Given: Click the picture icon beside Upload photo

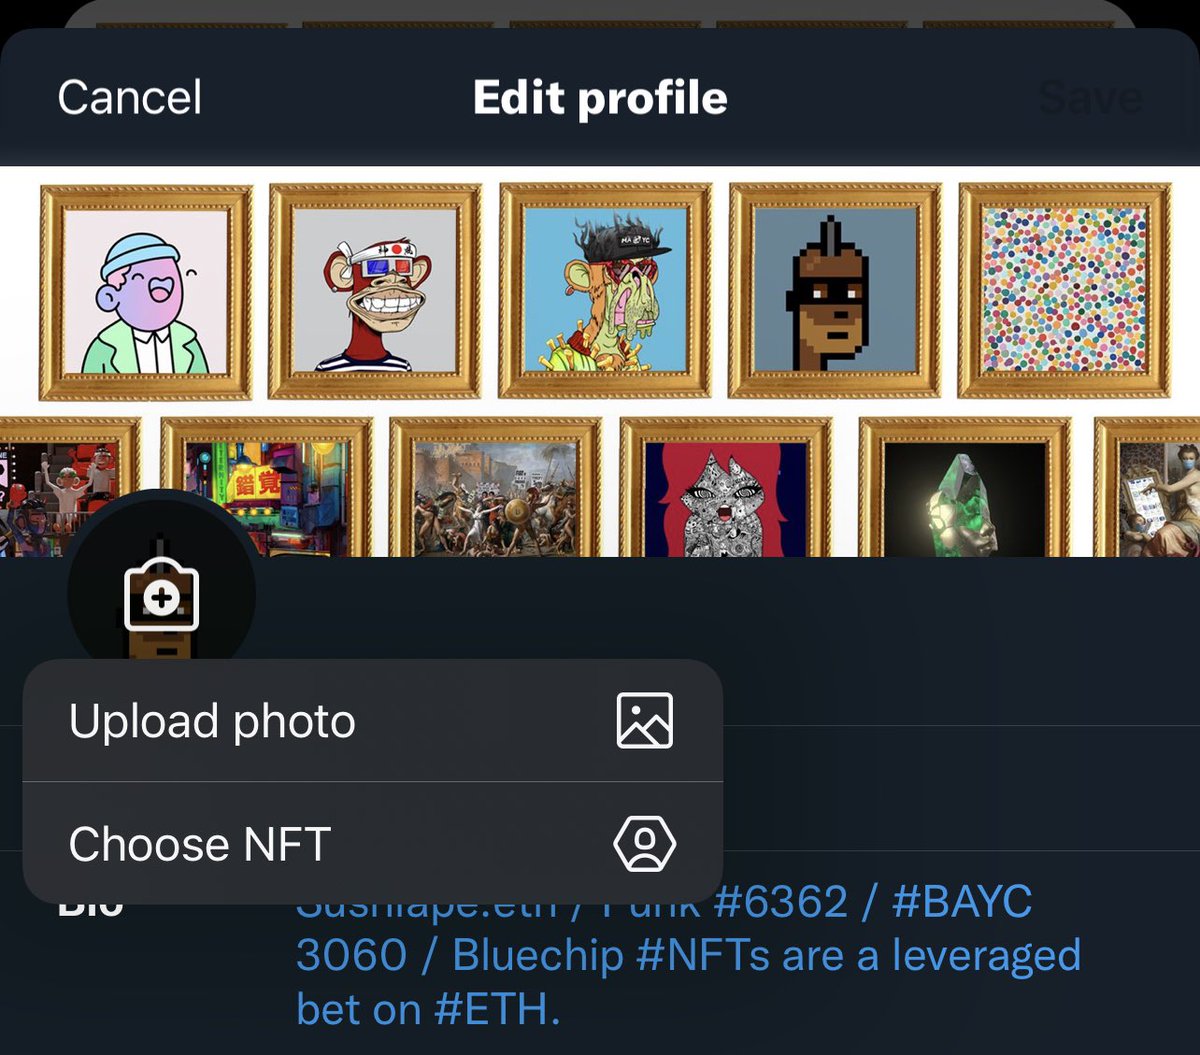Looking at the screenshot, I should click(x=645, y=721).
